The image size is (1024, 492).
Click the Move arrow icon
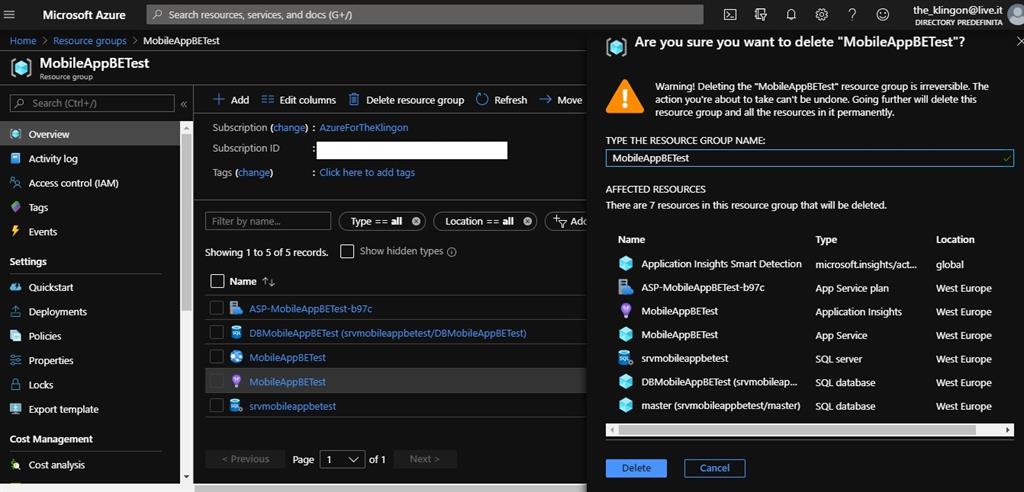pyautogui.click(x=545, y=99)
